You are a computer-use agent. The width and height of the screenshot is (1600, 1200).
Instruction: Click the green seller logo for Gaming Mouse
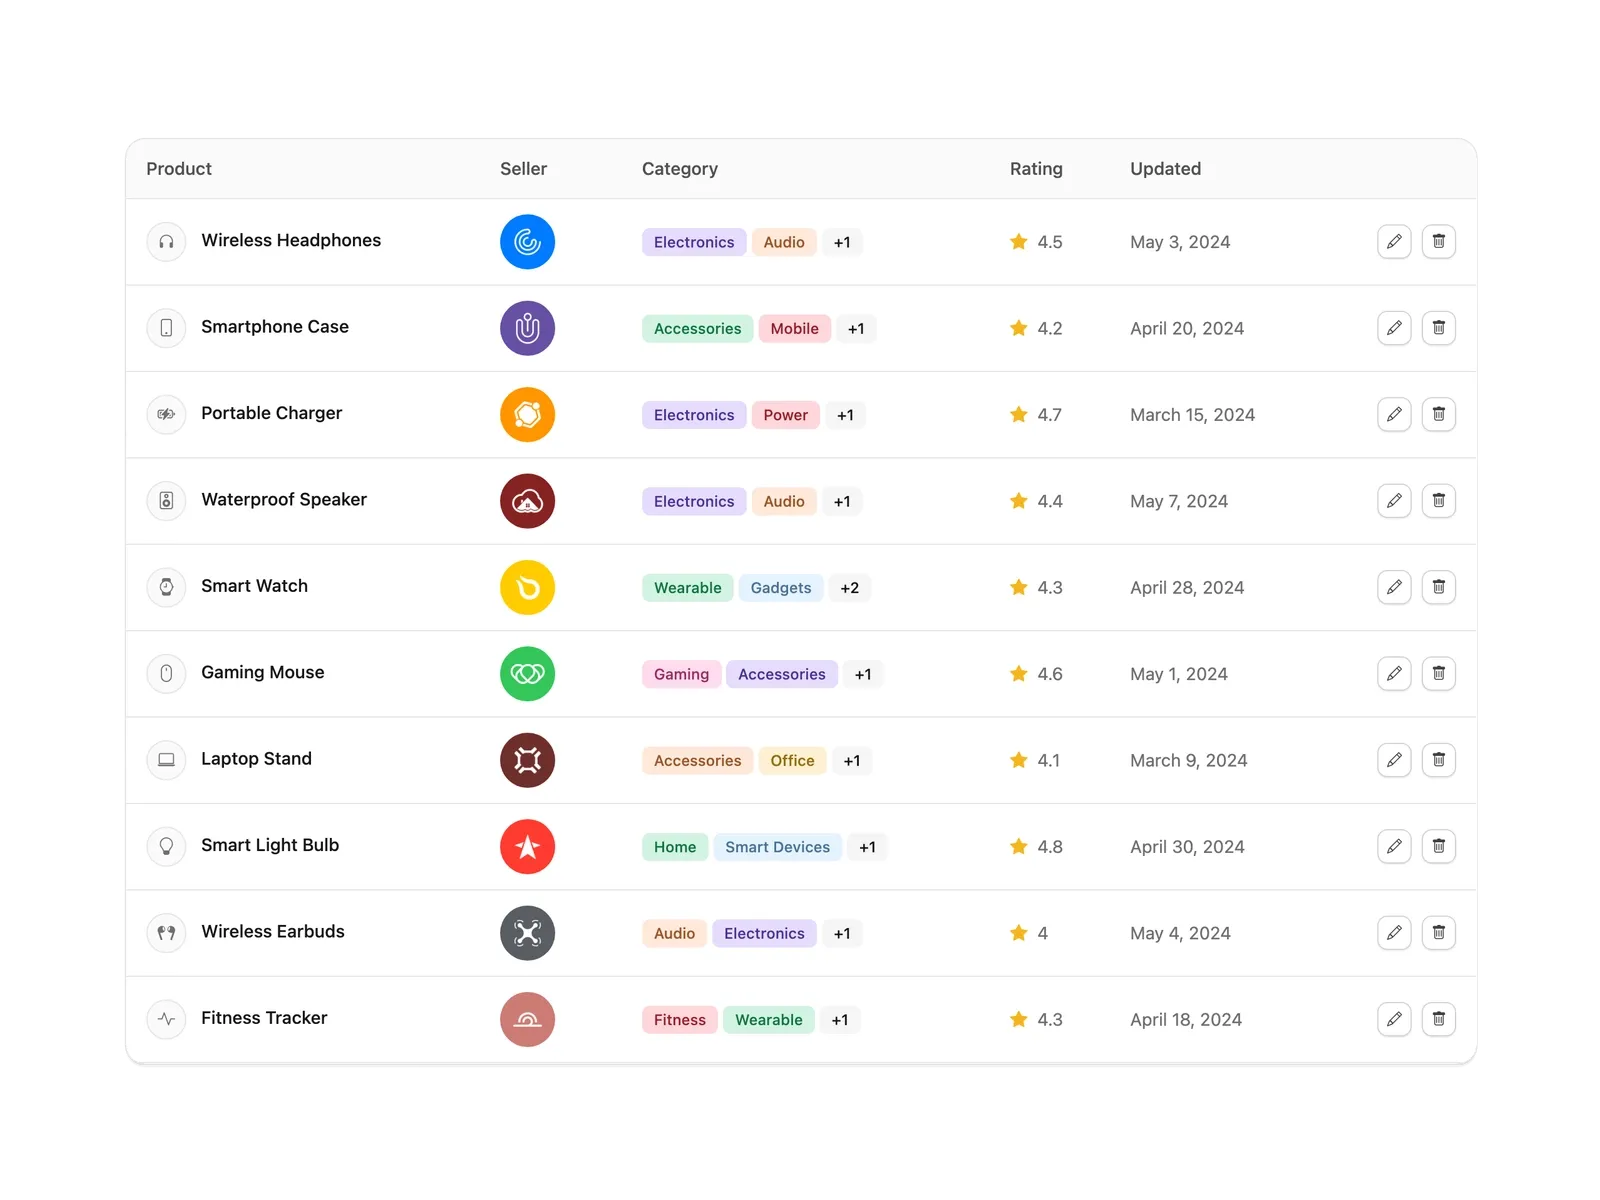pos(527,674)
